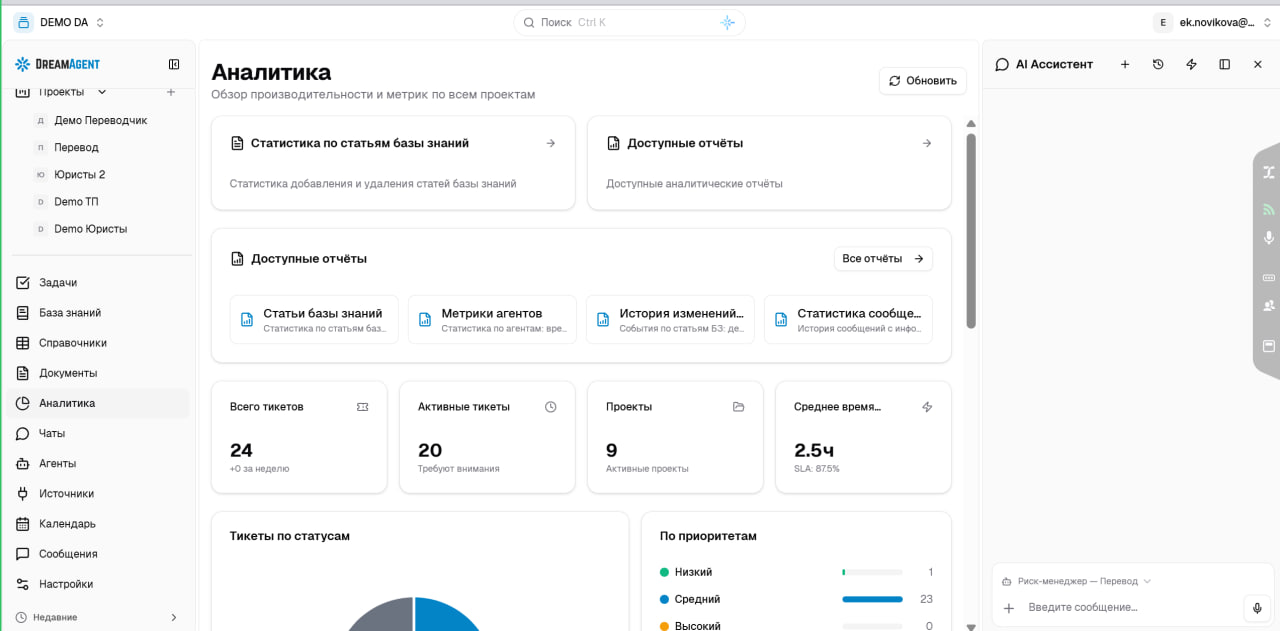1280x631 pixels.
Task: Attach a file with the plus icon in chat
Action: pos(1009,608)
